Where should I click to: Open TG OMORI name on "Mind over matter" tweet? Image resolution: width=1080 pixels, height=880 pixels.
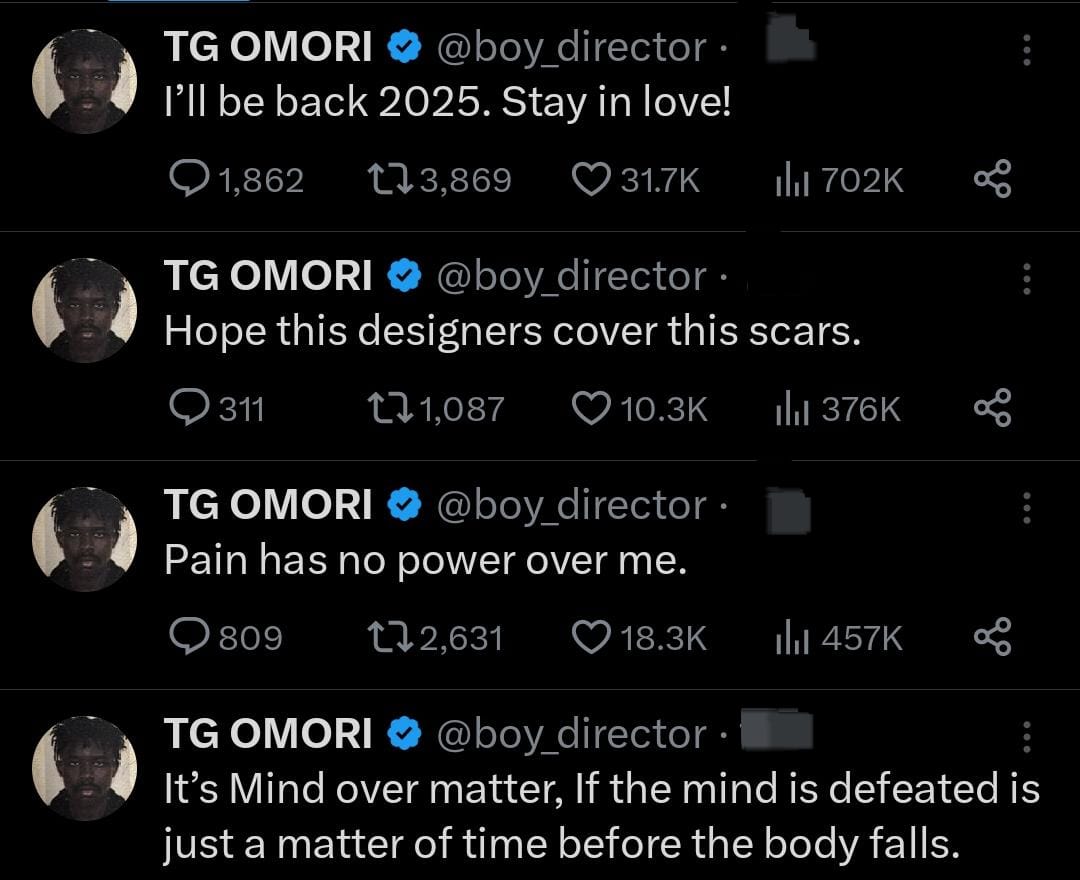click(268, 735)
